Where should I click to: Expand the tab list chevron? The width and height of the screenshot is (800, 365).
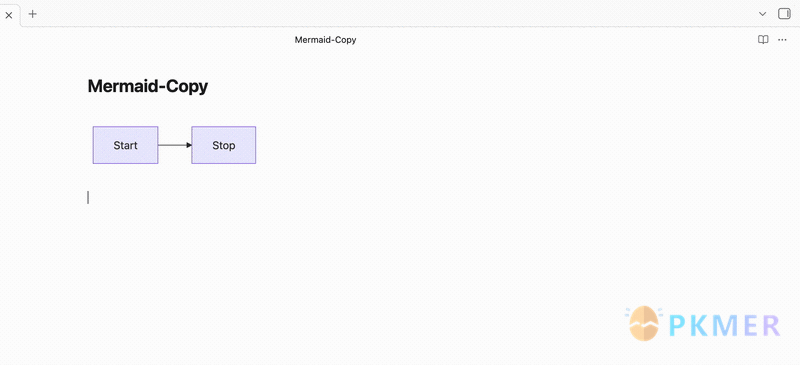click(762, 14)
